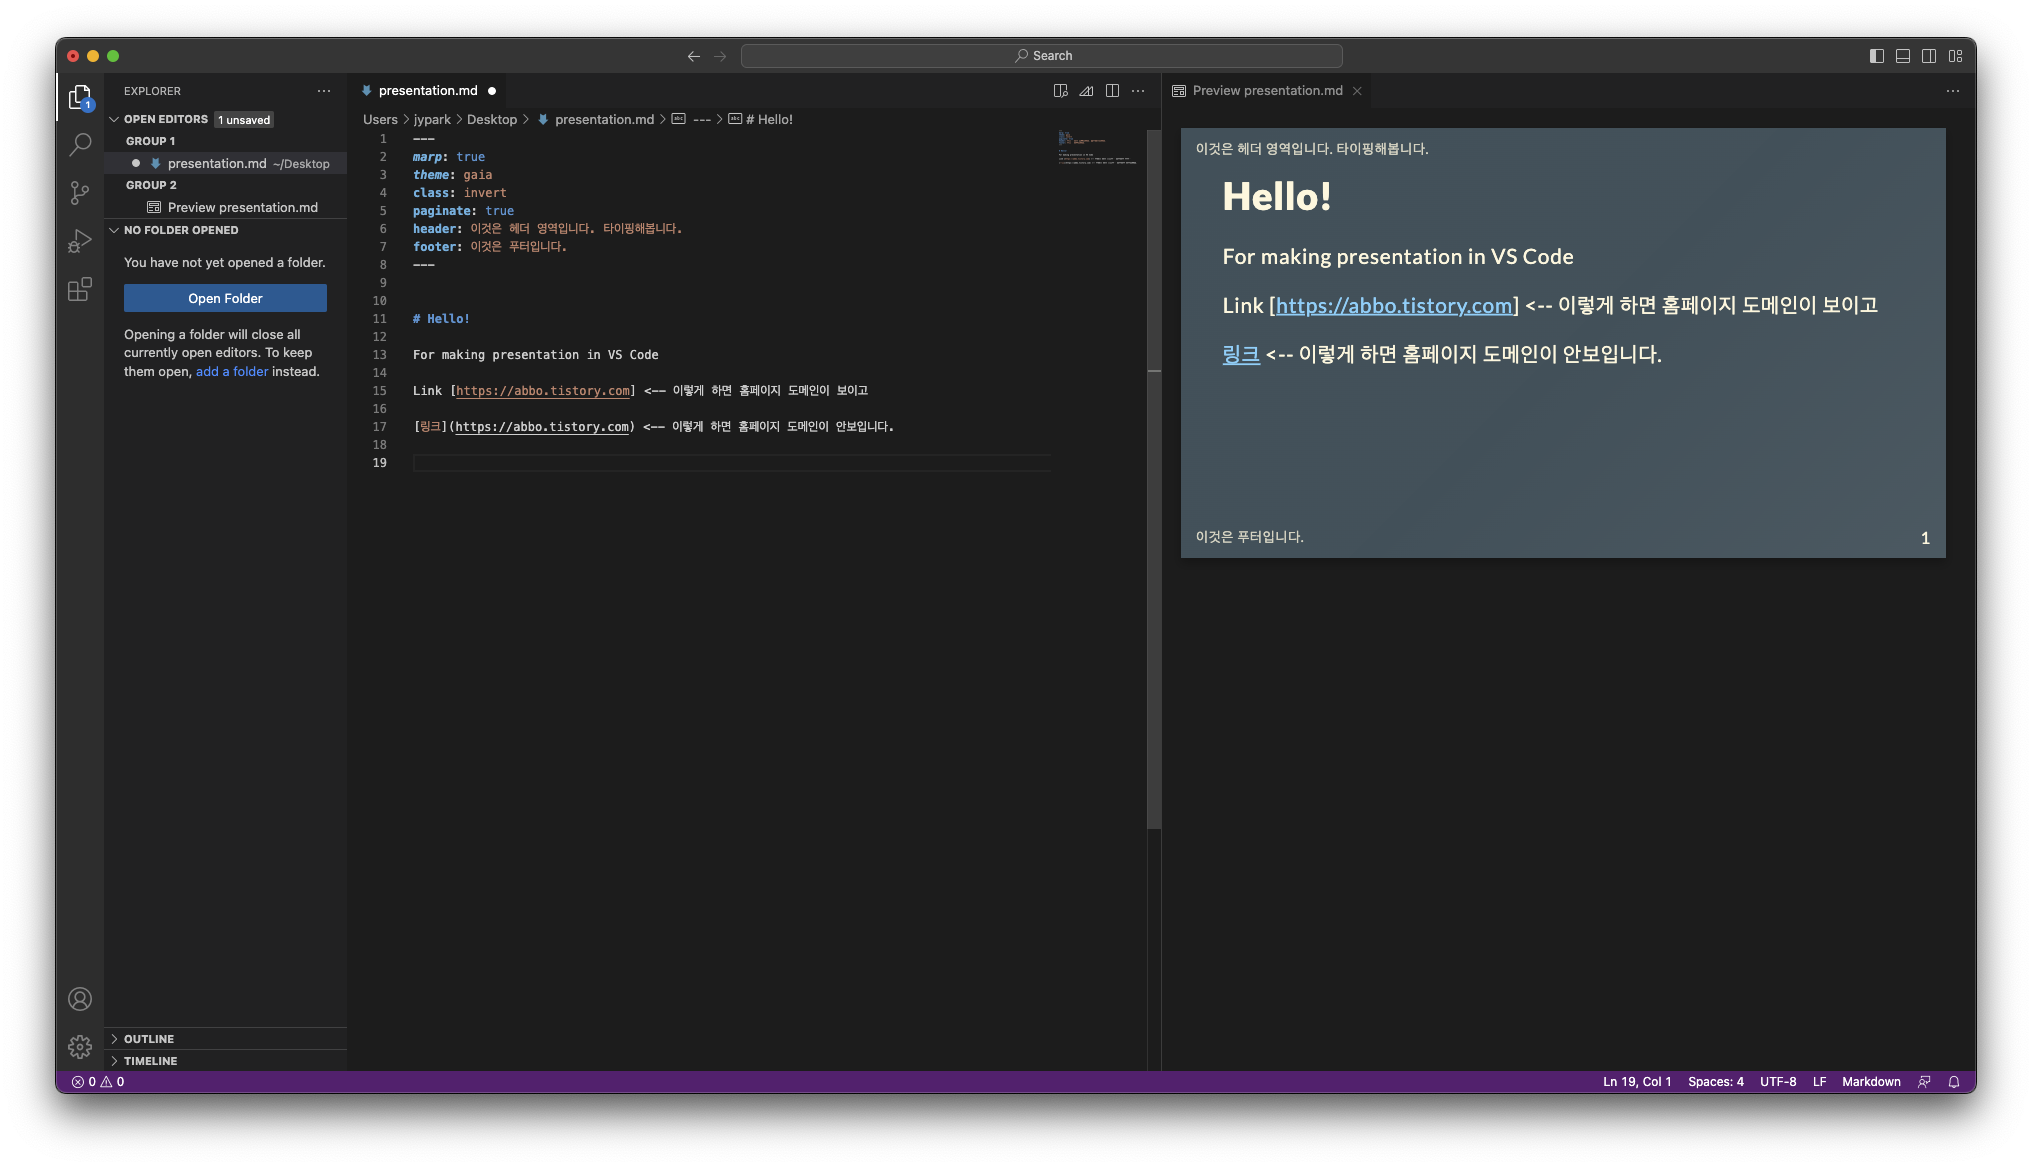This screenshot has width=2032, height=1167.
Task: Click the Marp quick pick icon
Action: (1086, 91)
